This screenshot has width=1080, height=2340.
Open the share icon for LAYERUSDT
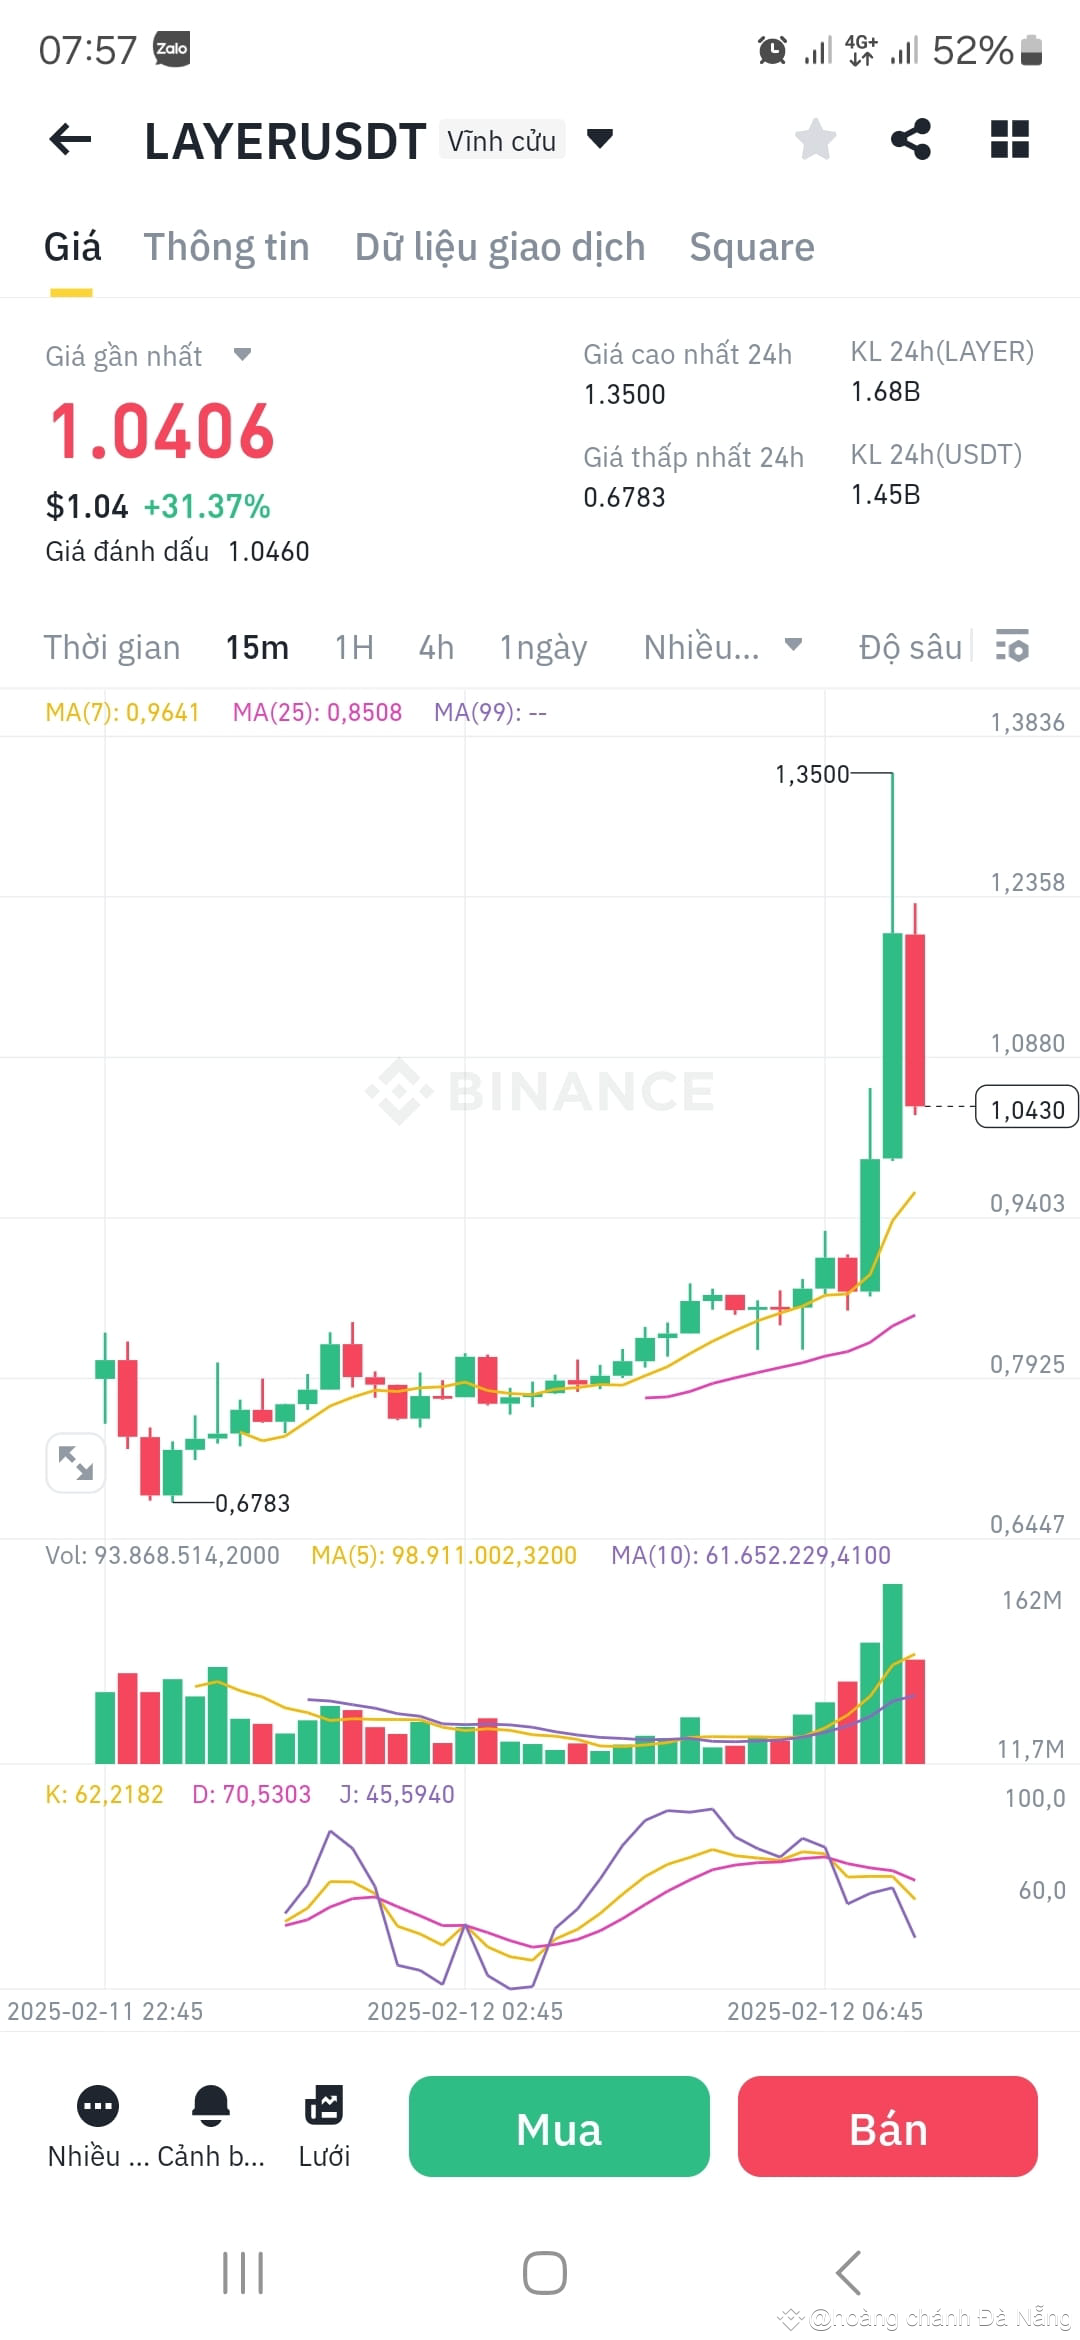[x=911, y=139]
